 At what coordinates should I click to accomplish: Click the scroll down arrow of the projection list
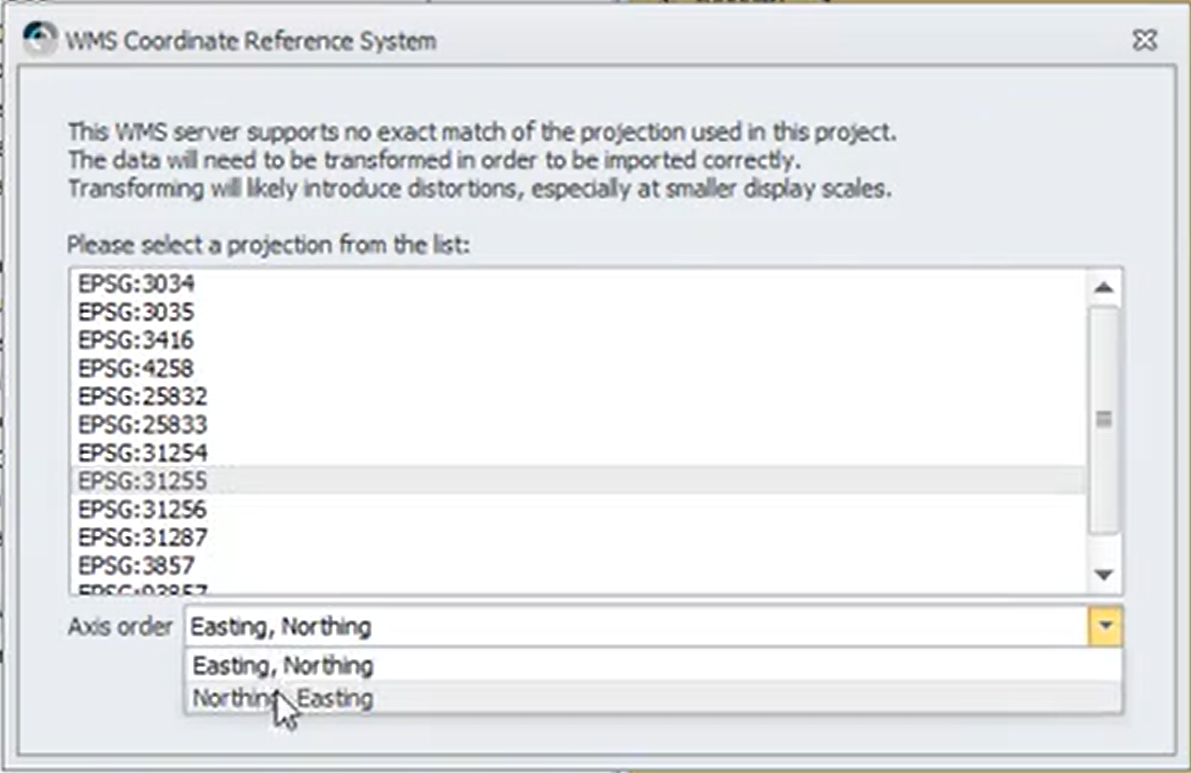(1104, 575)
